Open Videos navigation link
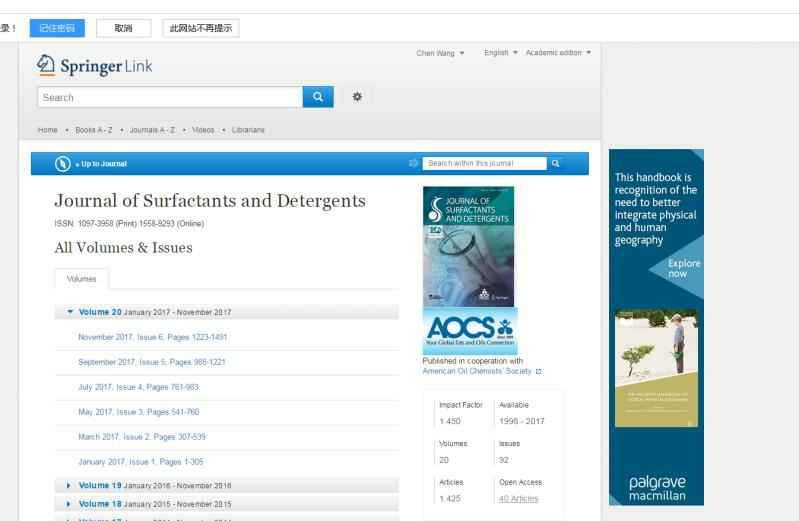 click(203, 130)
